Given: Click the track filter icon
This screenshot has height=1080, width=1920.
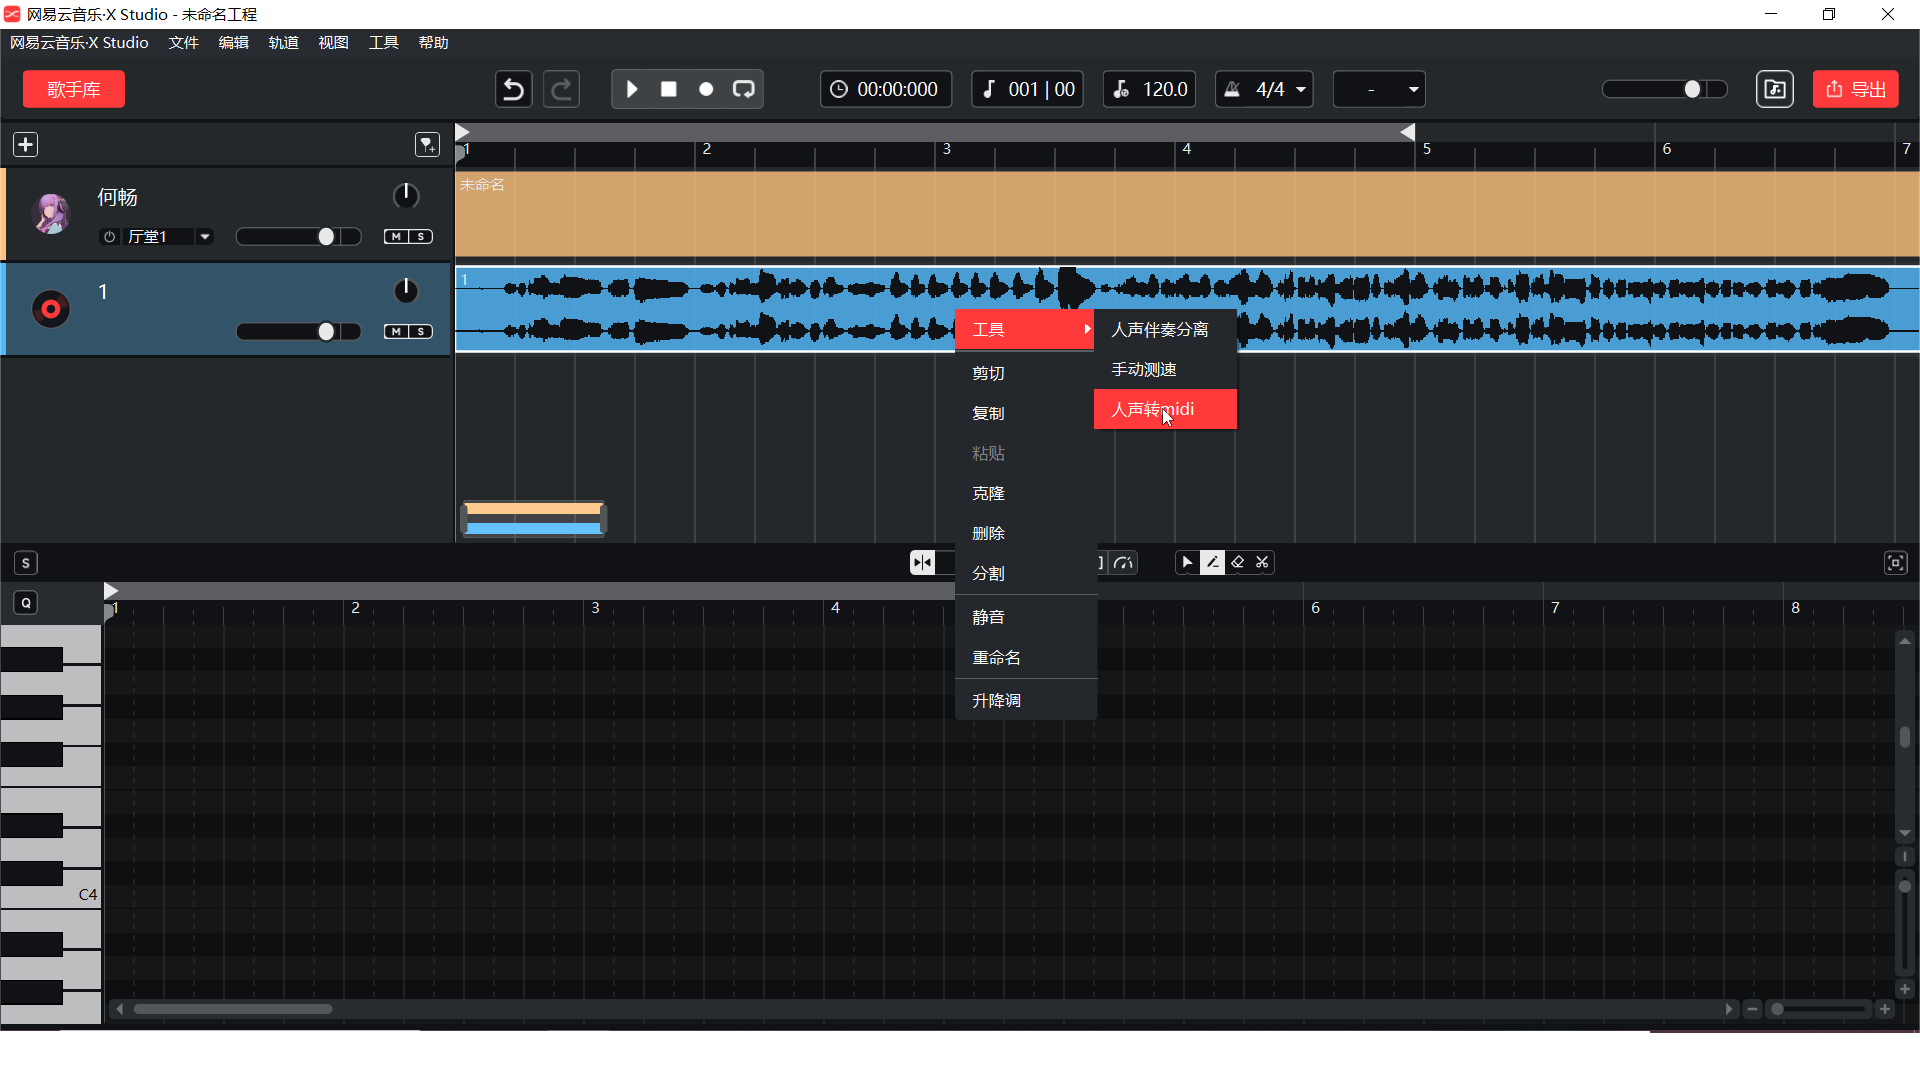Looking at the screenshot, I should (427, 145).
